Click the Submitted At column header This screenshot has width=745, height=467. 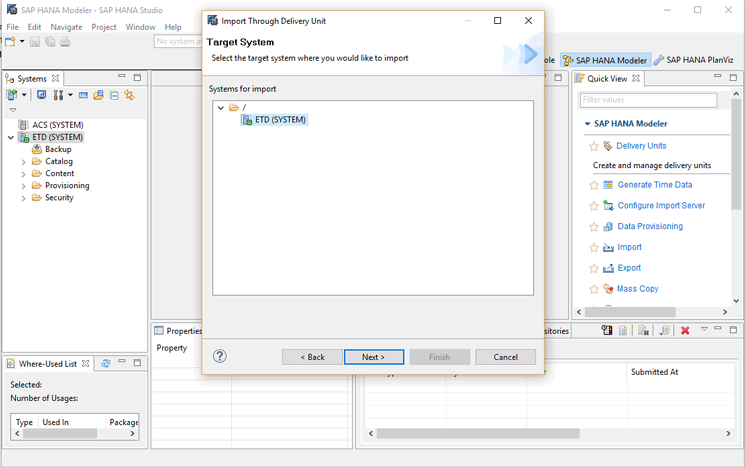point(654,372)
